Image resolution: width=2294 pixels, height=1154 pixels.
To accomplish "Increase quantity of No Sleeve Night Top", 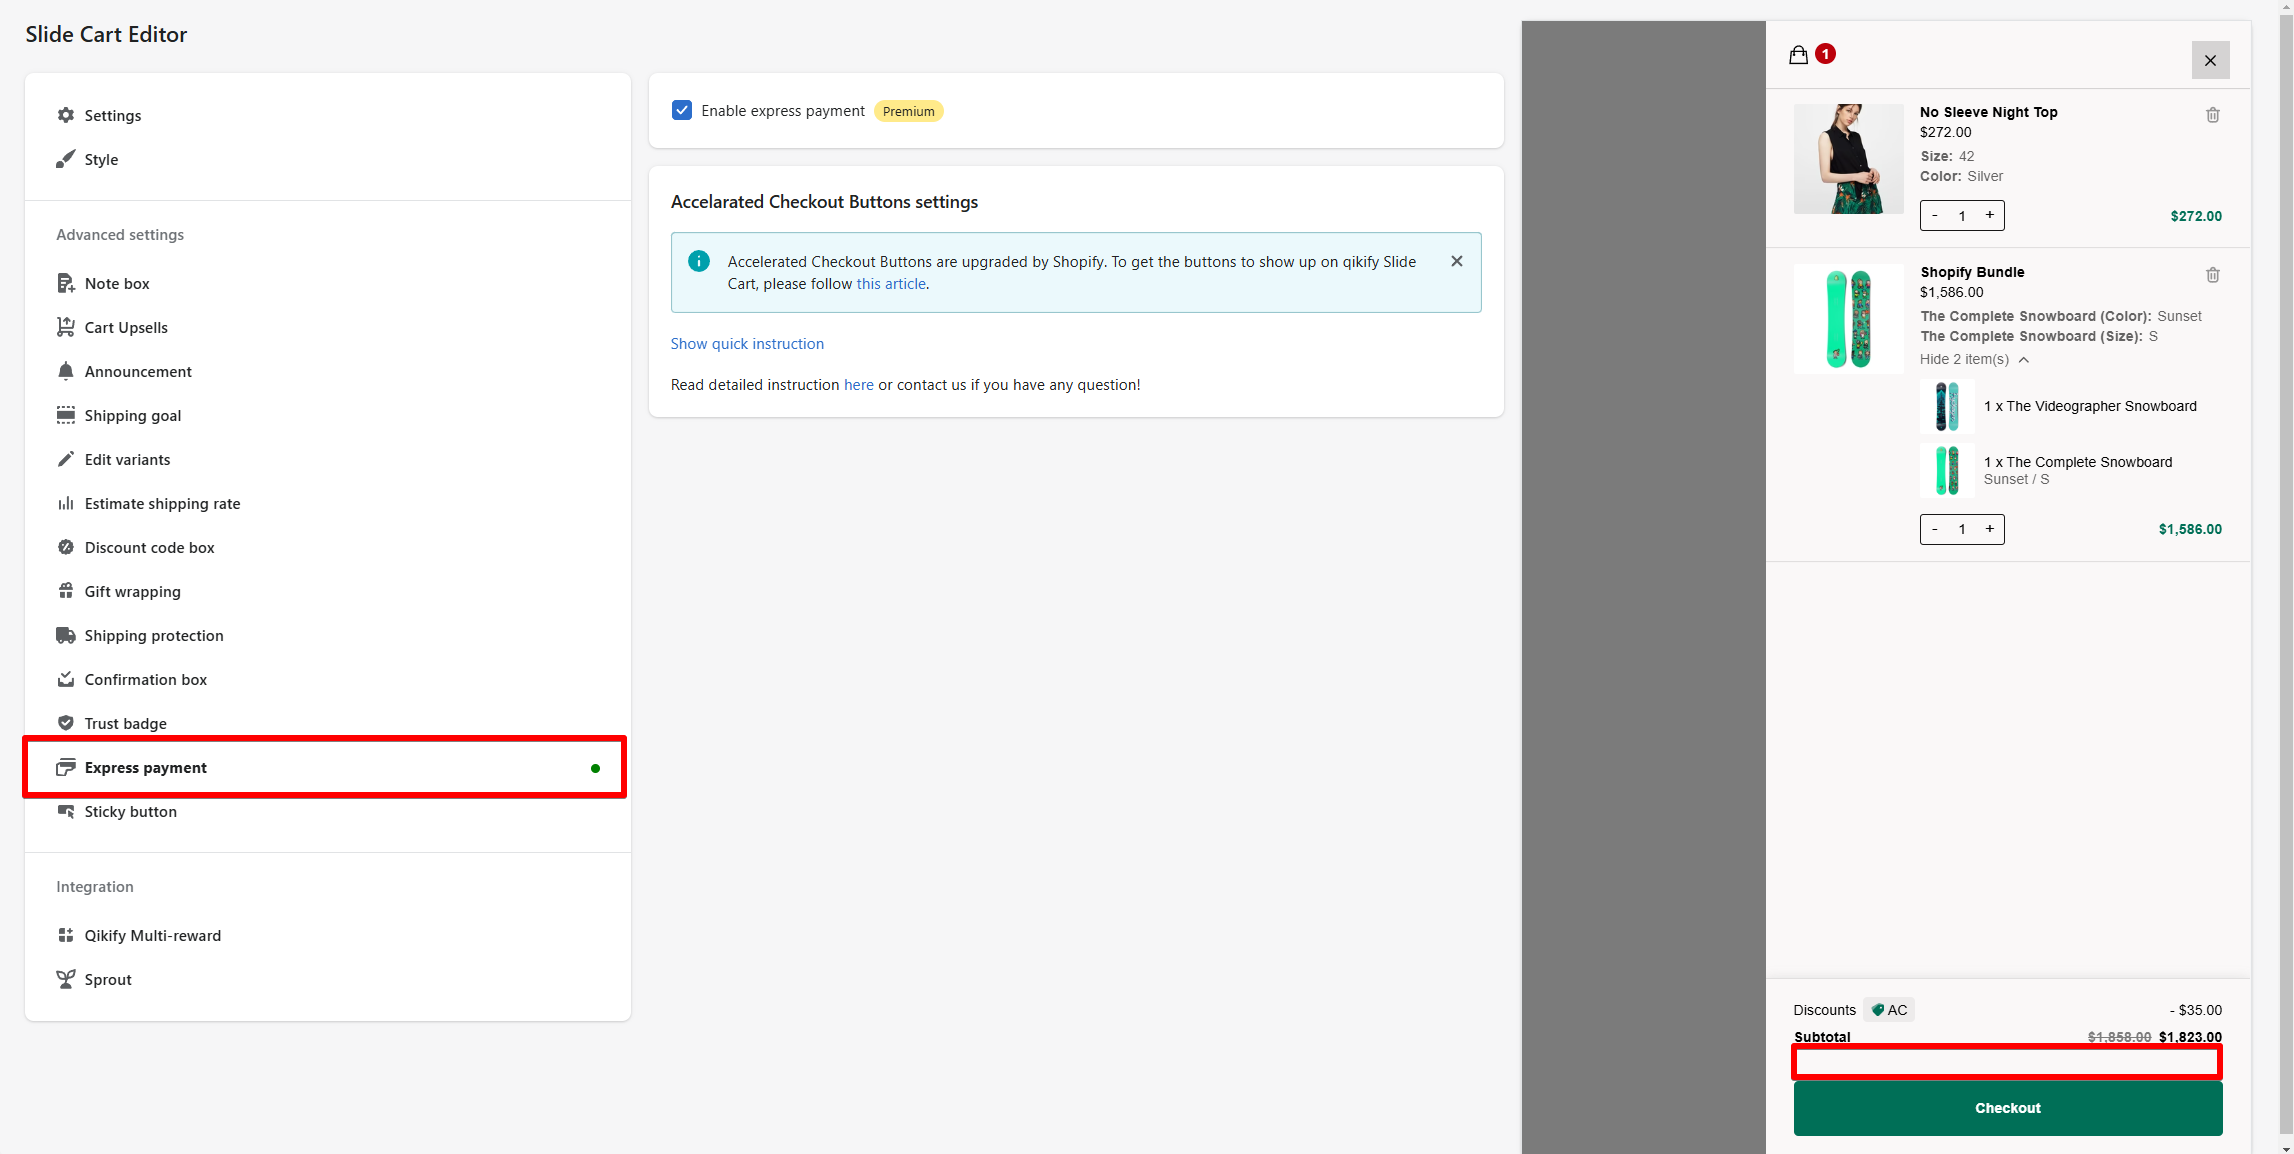I will [x=1990, y=216].
